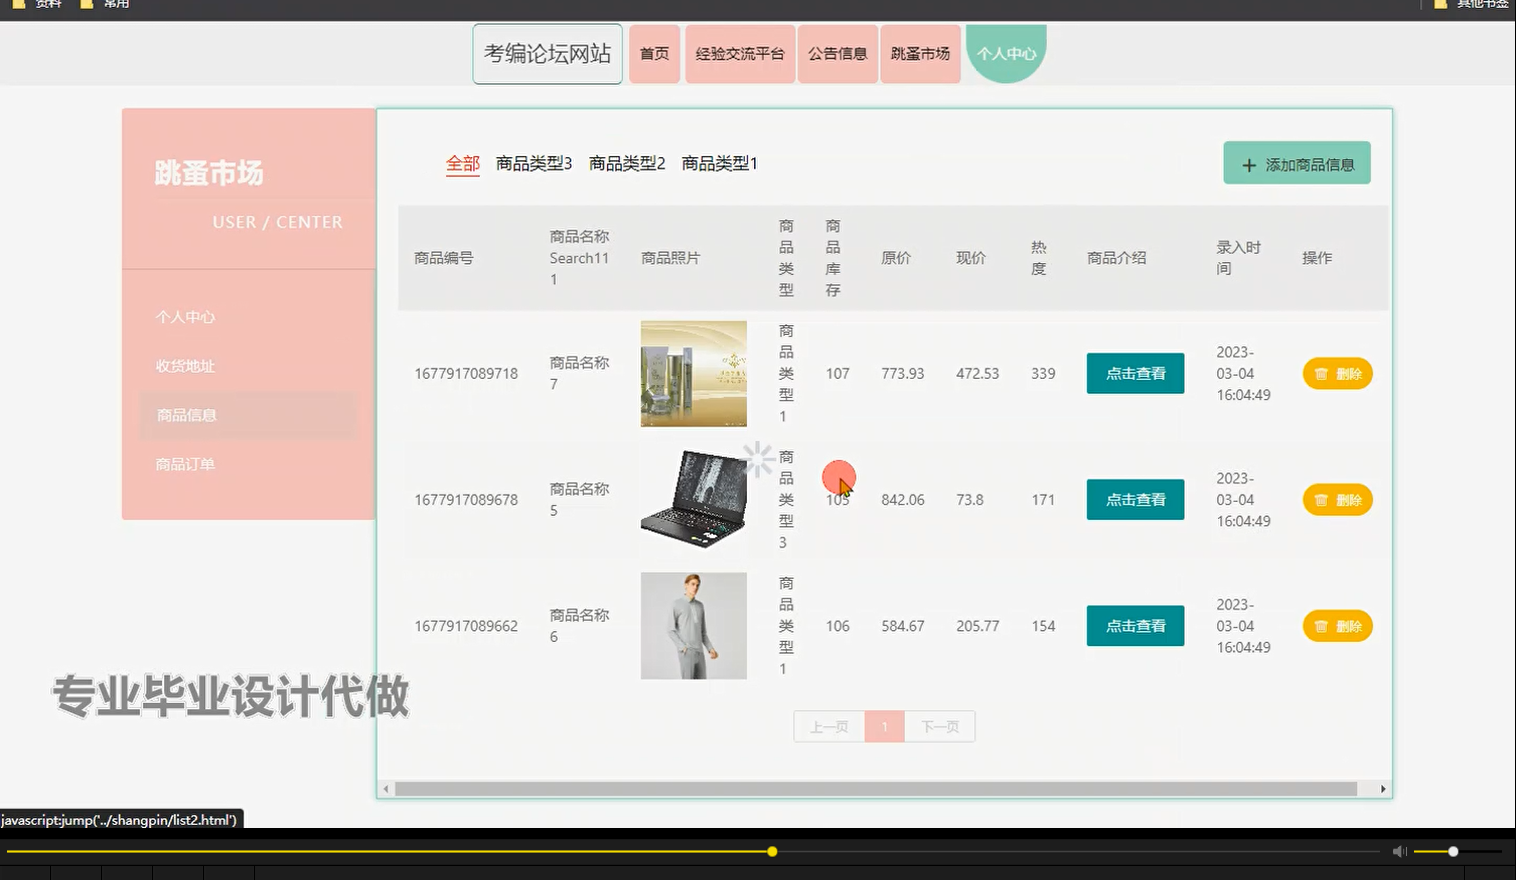The width and height of the screenshot is (1516, 880).
Task: Open the 公告信息 tab
Action: click(x=837, y=53)
